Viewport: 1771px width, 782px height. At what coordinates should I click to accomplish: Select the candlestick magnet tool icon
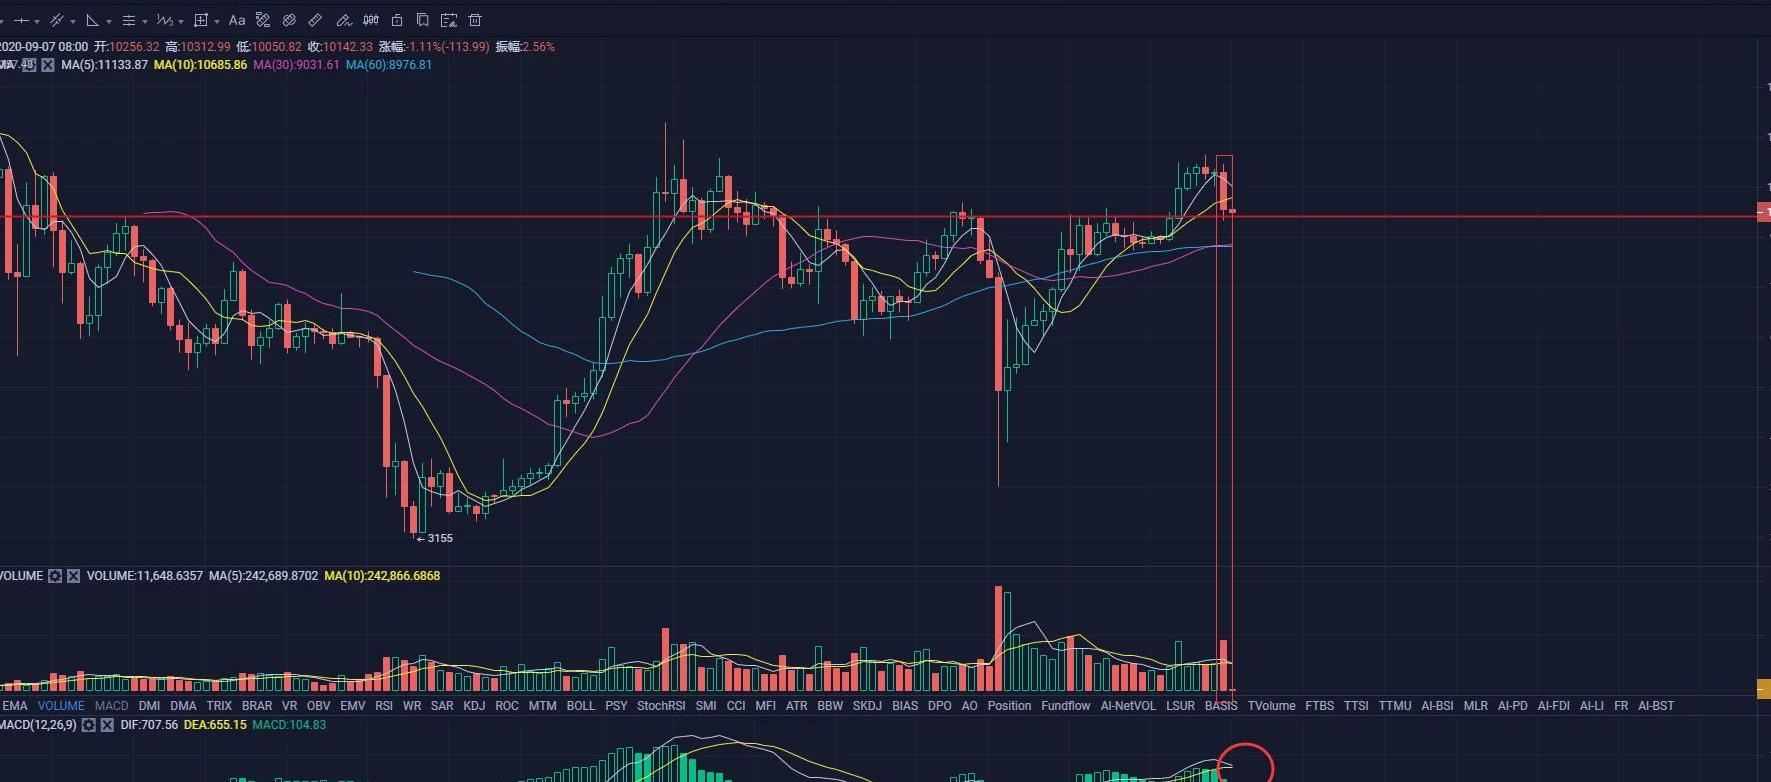point(371,20)
